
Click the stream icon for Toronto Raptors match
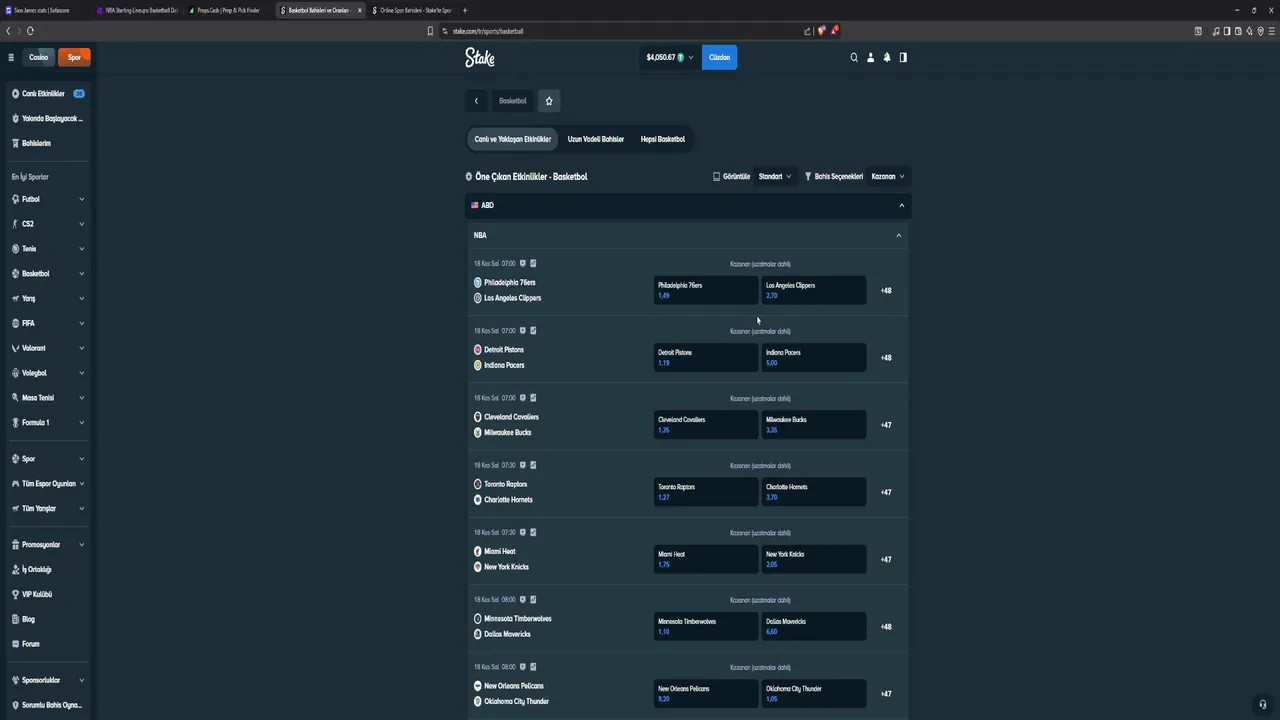(x=522, y=465)
